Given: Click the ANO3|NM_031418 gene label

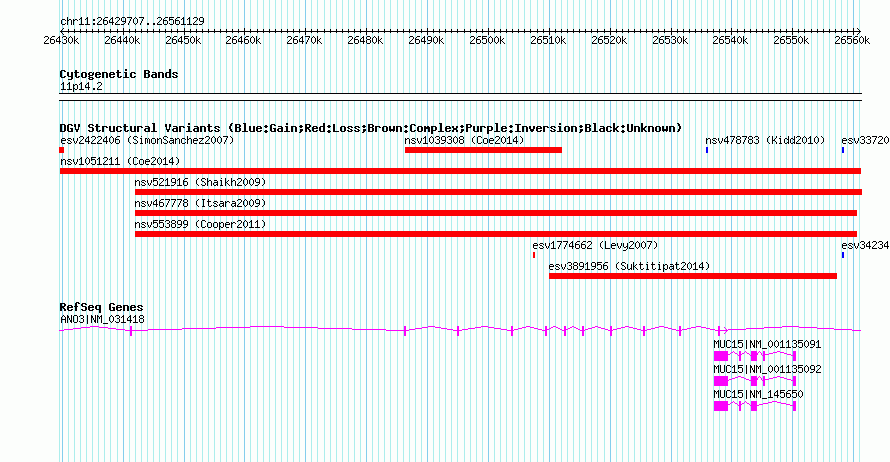Looking at the screenshot, I should tap(102, 320).
